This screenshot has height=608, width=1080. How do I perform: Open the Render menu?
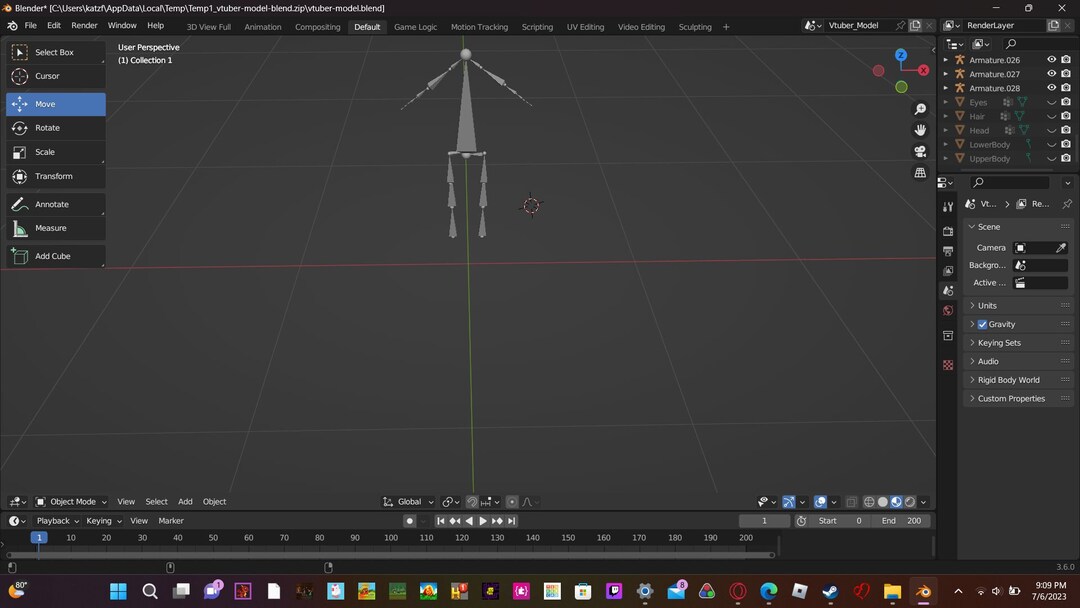click(84, 25)
